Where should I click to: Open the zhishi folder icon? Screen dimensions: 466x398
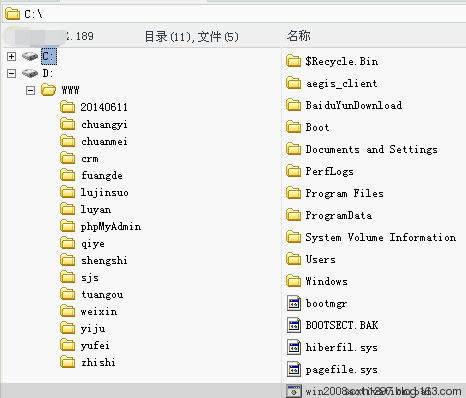pyautogui.click(x=68, y=362)
